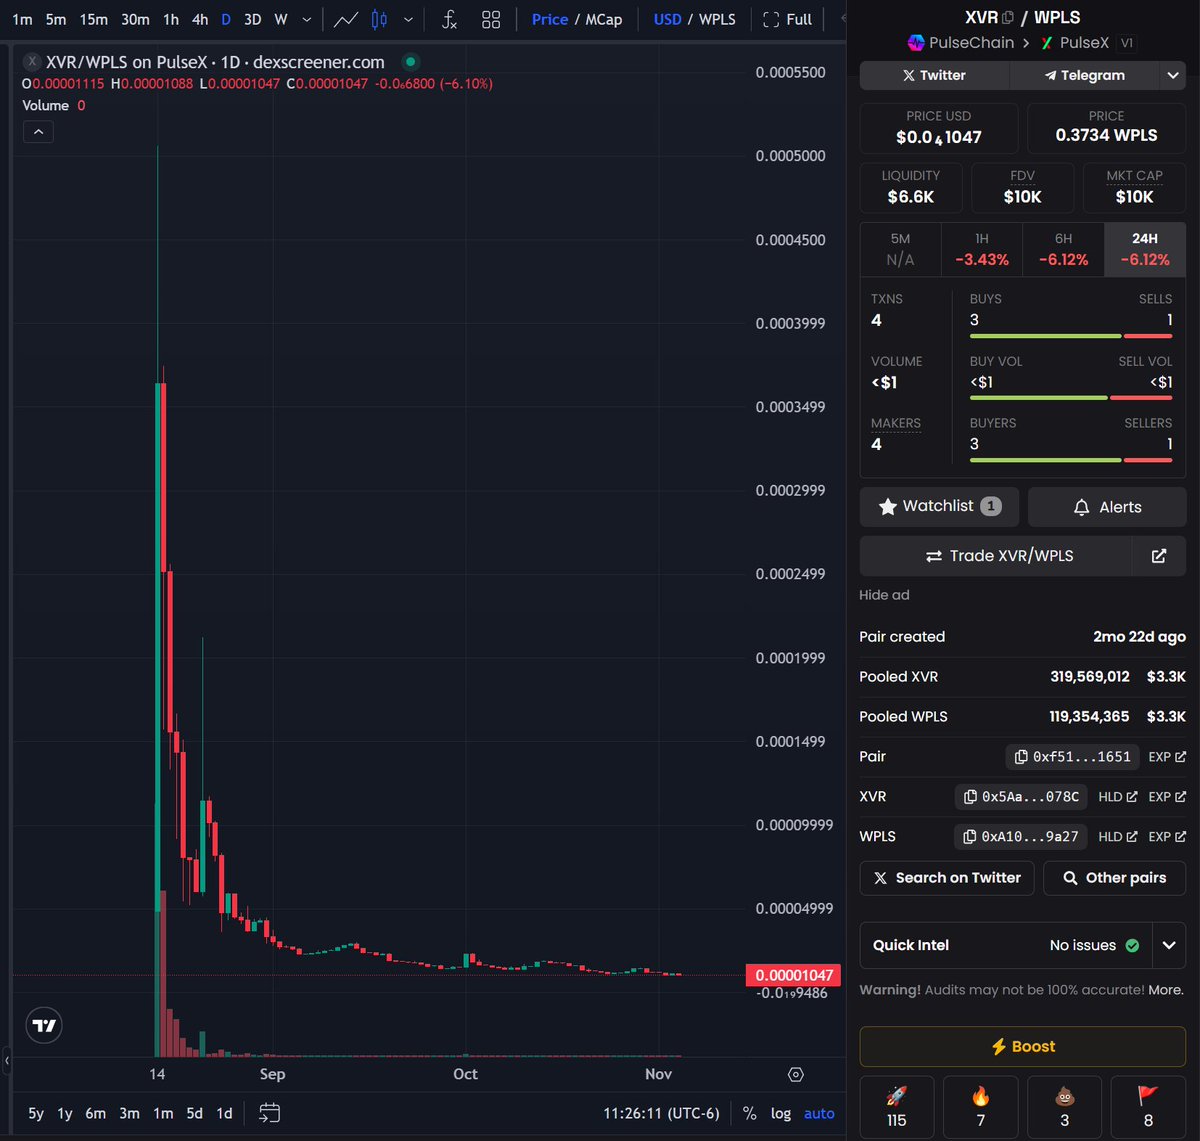Select the 1m date range at bottom
Image resolution: width=1200 pixels, height=1141 pixels.
tap(162, 1113)
